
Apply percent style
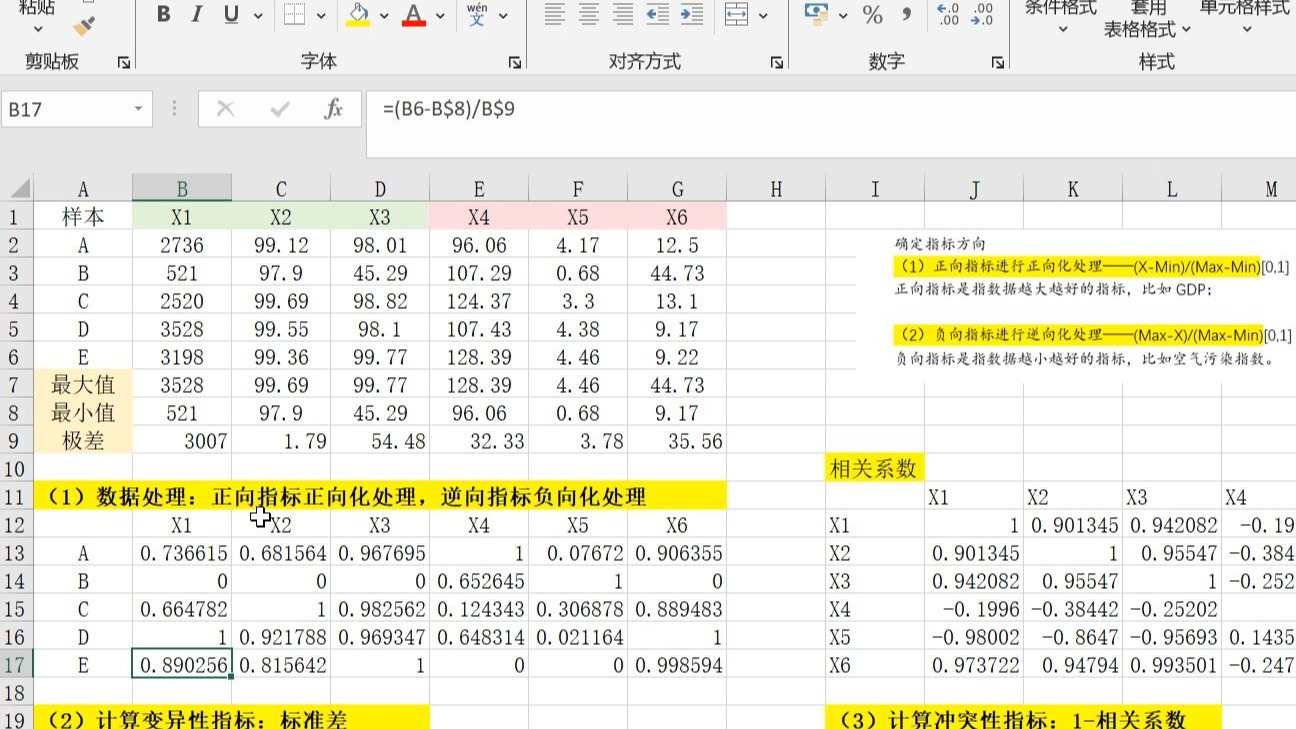click(873, 15)
